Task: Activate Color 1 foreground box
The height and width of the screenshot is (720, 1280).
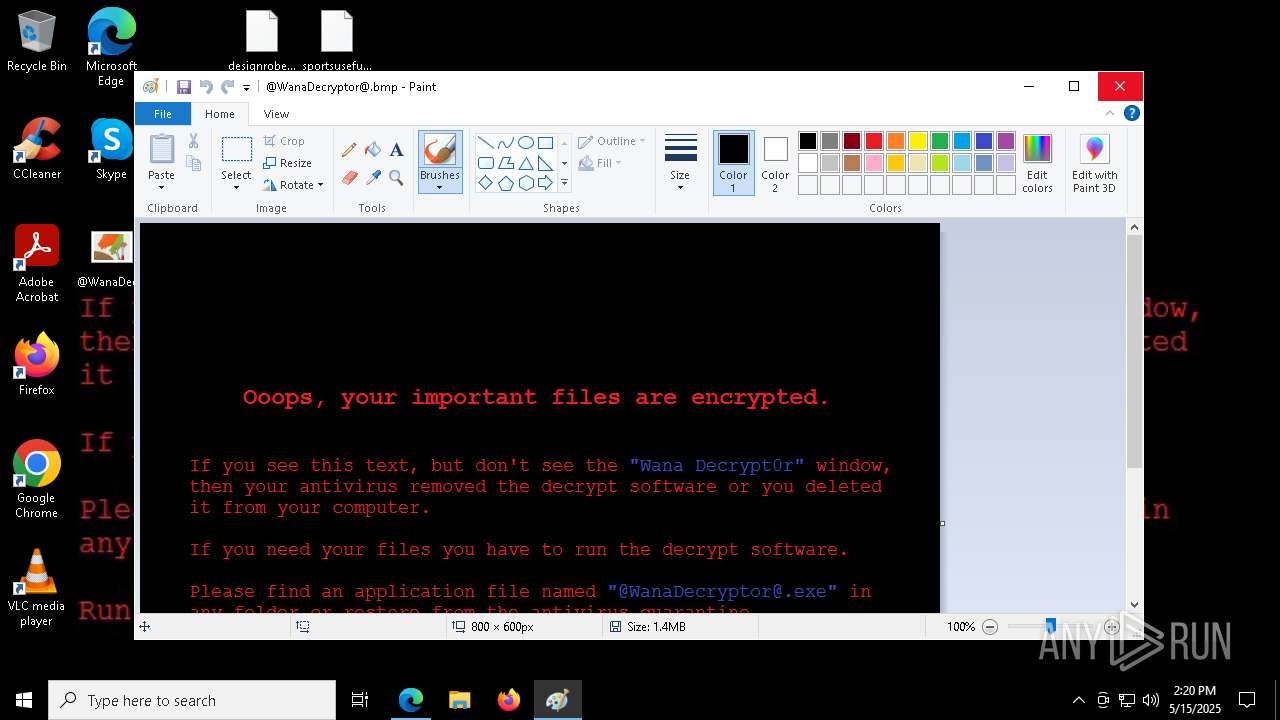Action: click(733, 163)
